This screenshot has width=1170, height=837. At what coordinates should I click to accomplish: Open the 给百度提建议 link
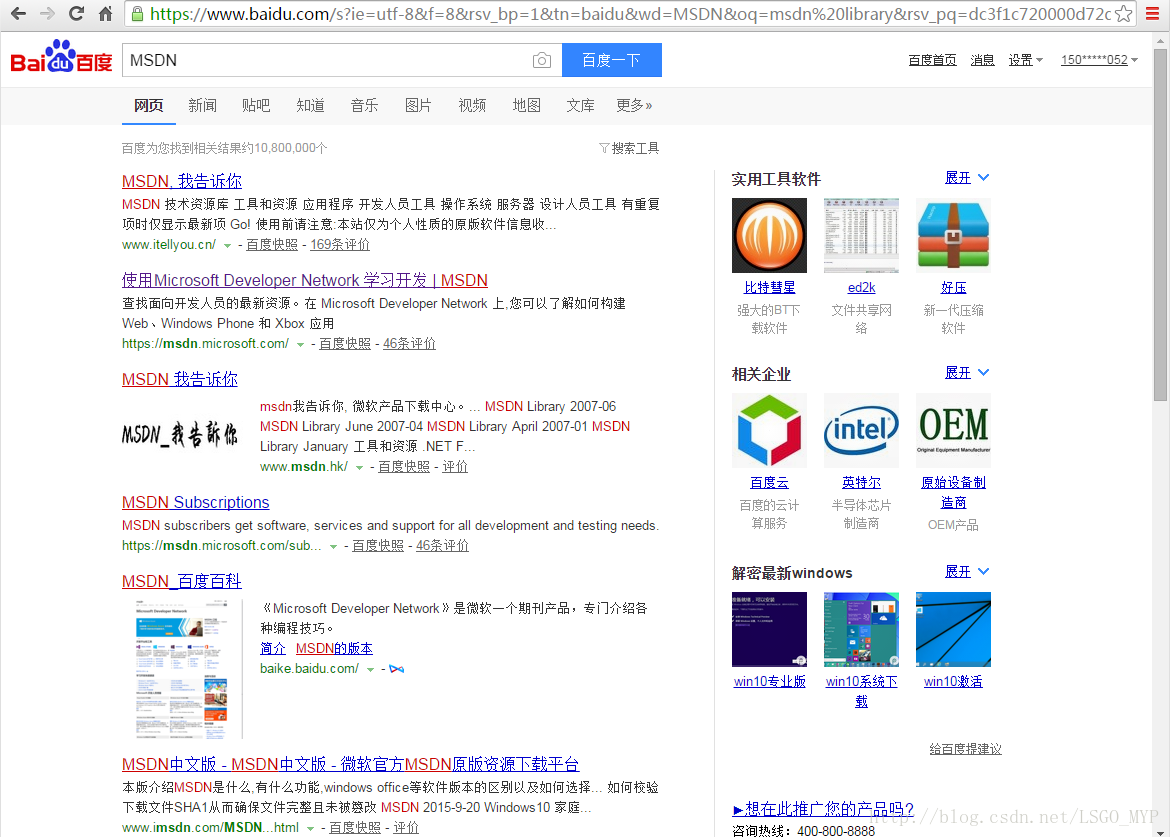(966, 749)
